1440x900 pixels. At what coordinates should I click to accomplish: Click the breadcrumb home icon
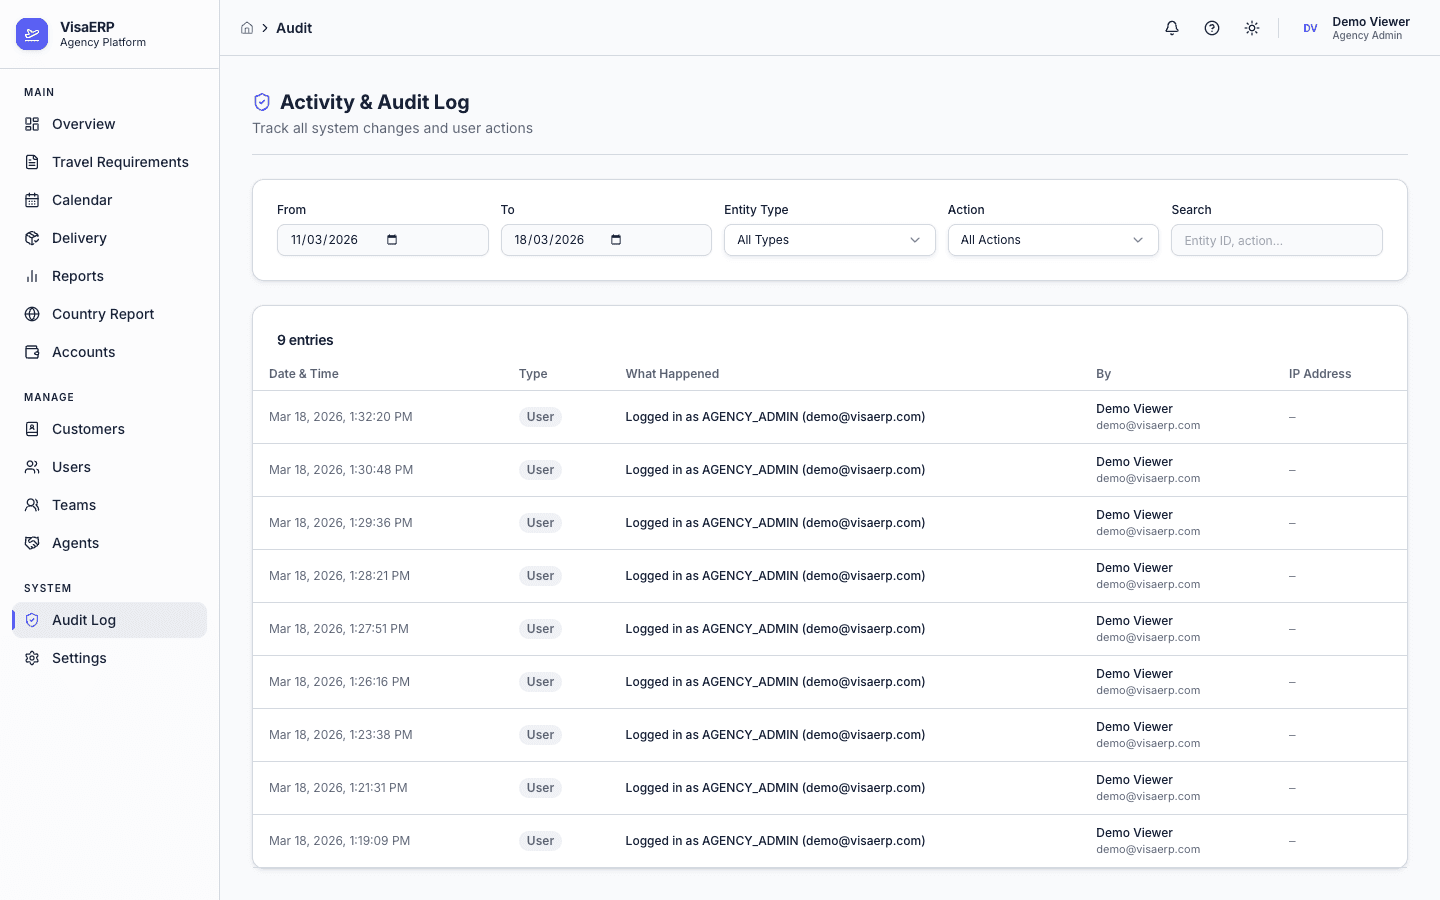point(246,28)
